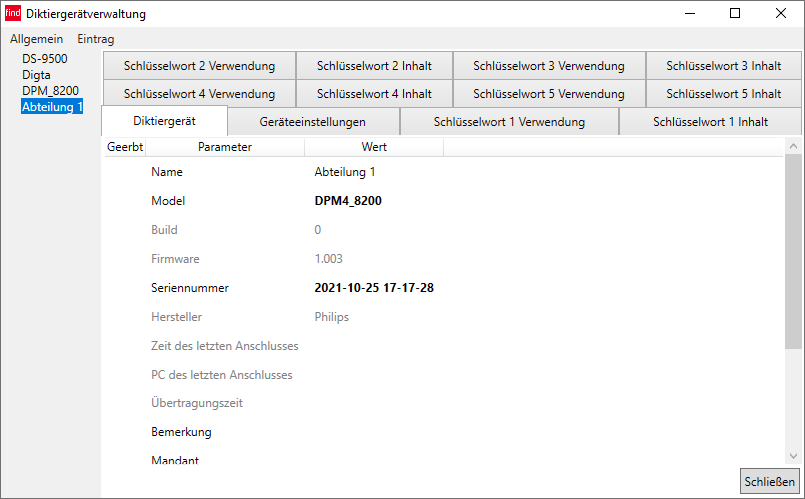Minimize the Diktiergerätverwaltung window
805x499 pixels.
tap(690, 13)
